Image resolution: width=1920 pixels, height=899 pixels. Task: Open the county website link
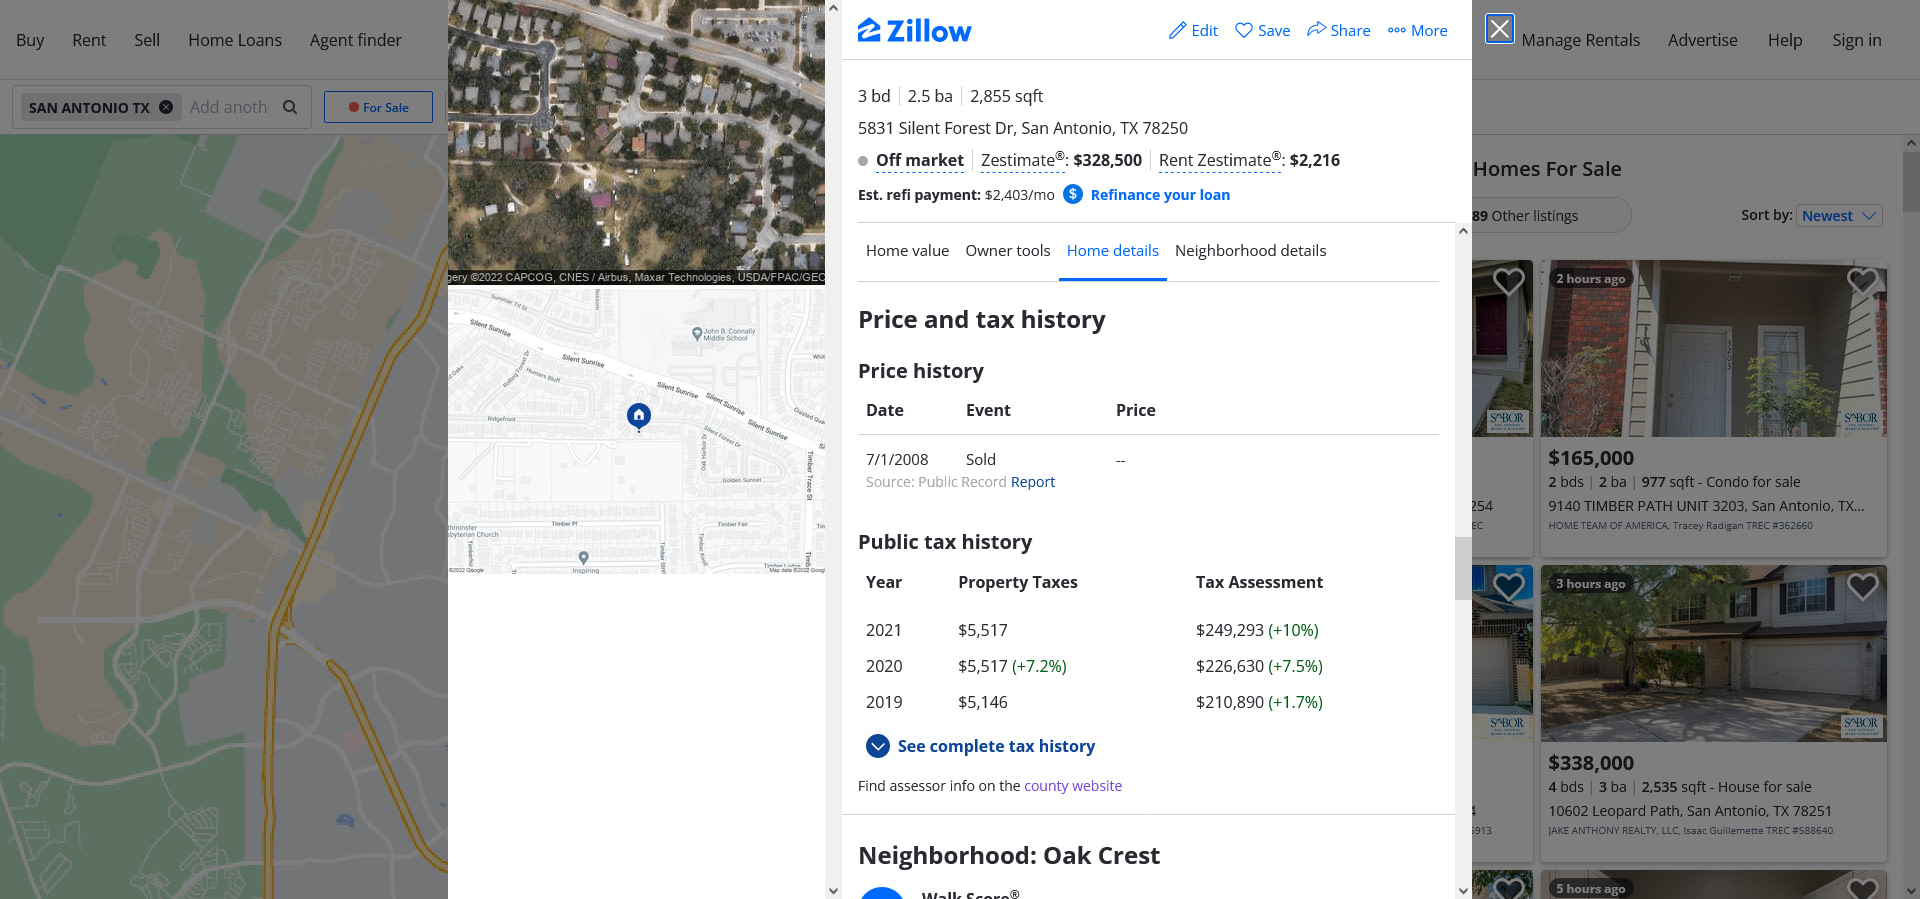[x=1073, y=786]
